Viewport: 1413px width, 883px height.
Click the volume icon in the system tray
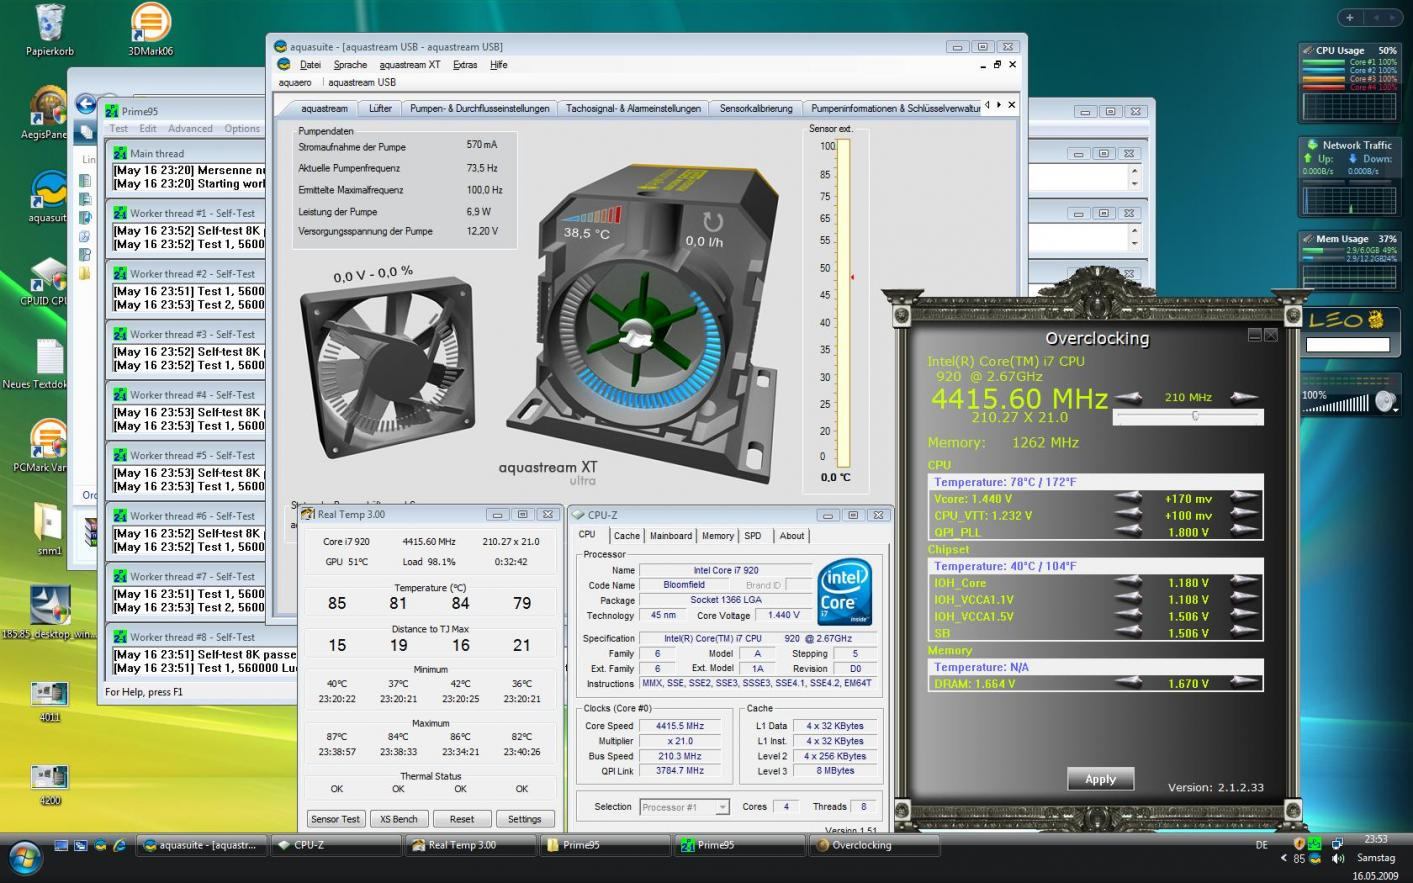point(1338,858)
